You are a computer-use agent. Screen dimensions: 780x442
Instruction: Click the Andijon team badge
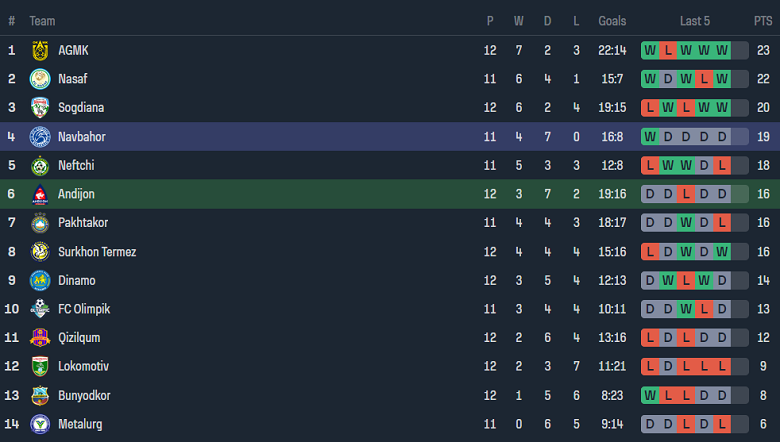click(40, 194)
